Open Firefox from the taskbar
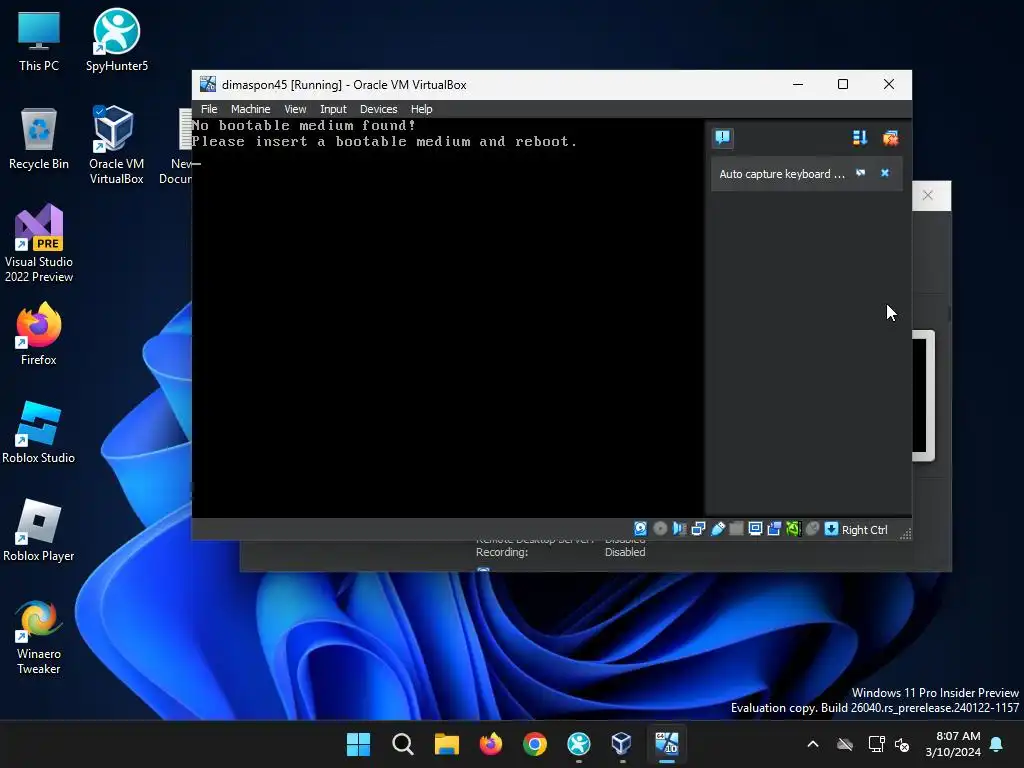This screenshot has height=768, width=1024. (490, 744)
